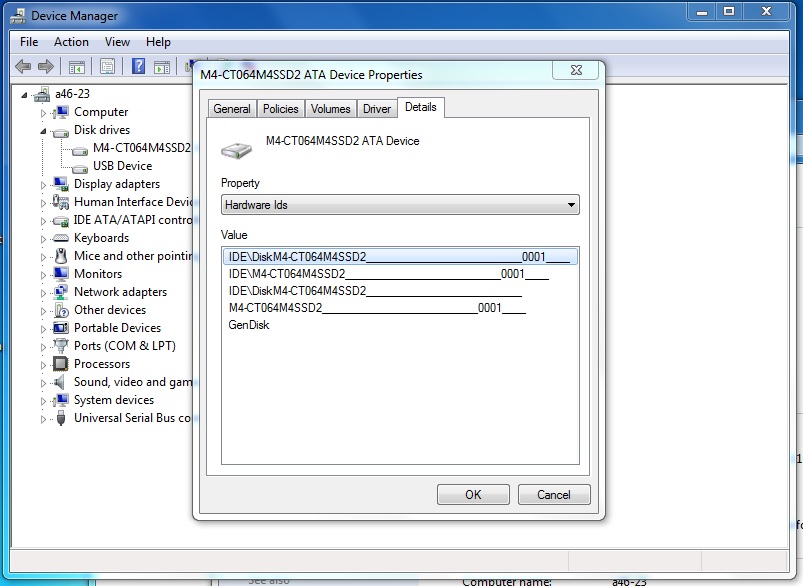This screenshot has height=586, width=803.
Task: Expand the Processors node arrow
Action: 43,365
